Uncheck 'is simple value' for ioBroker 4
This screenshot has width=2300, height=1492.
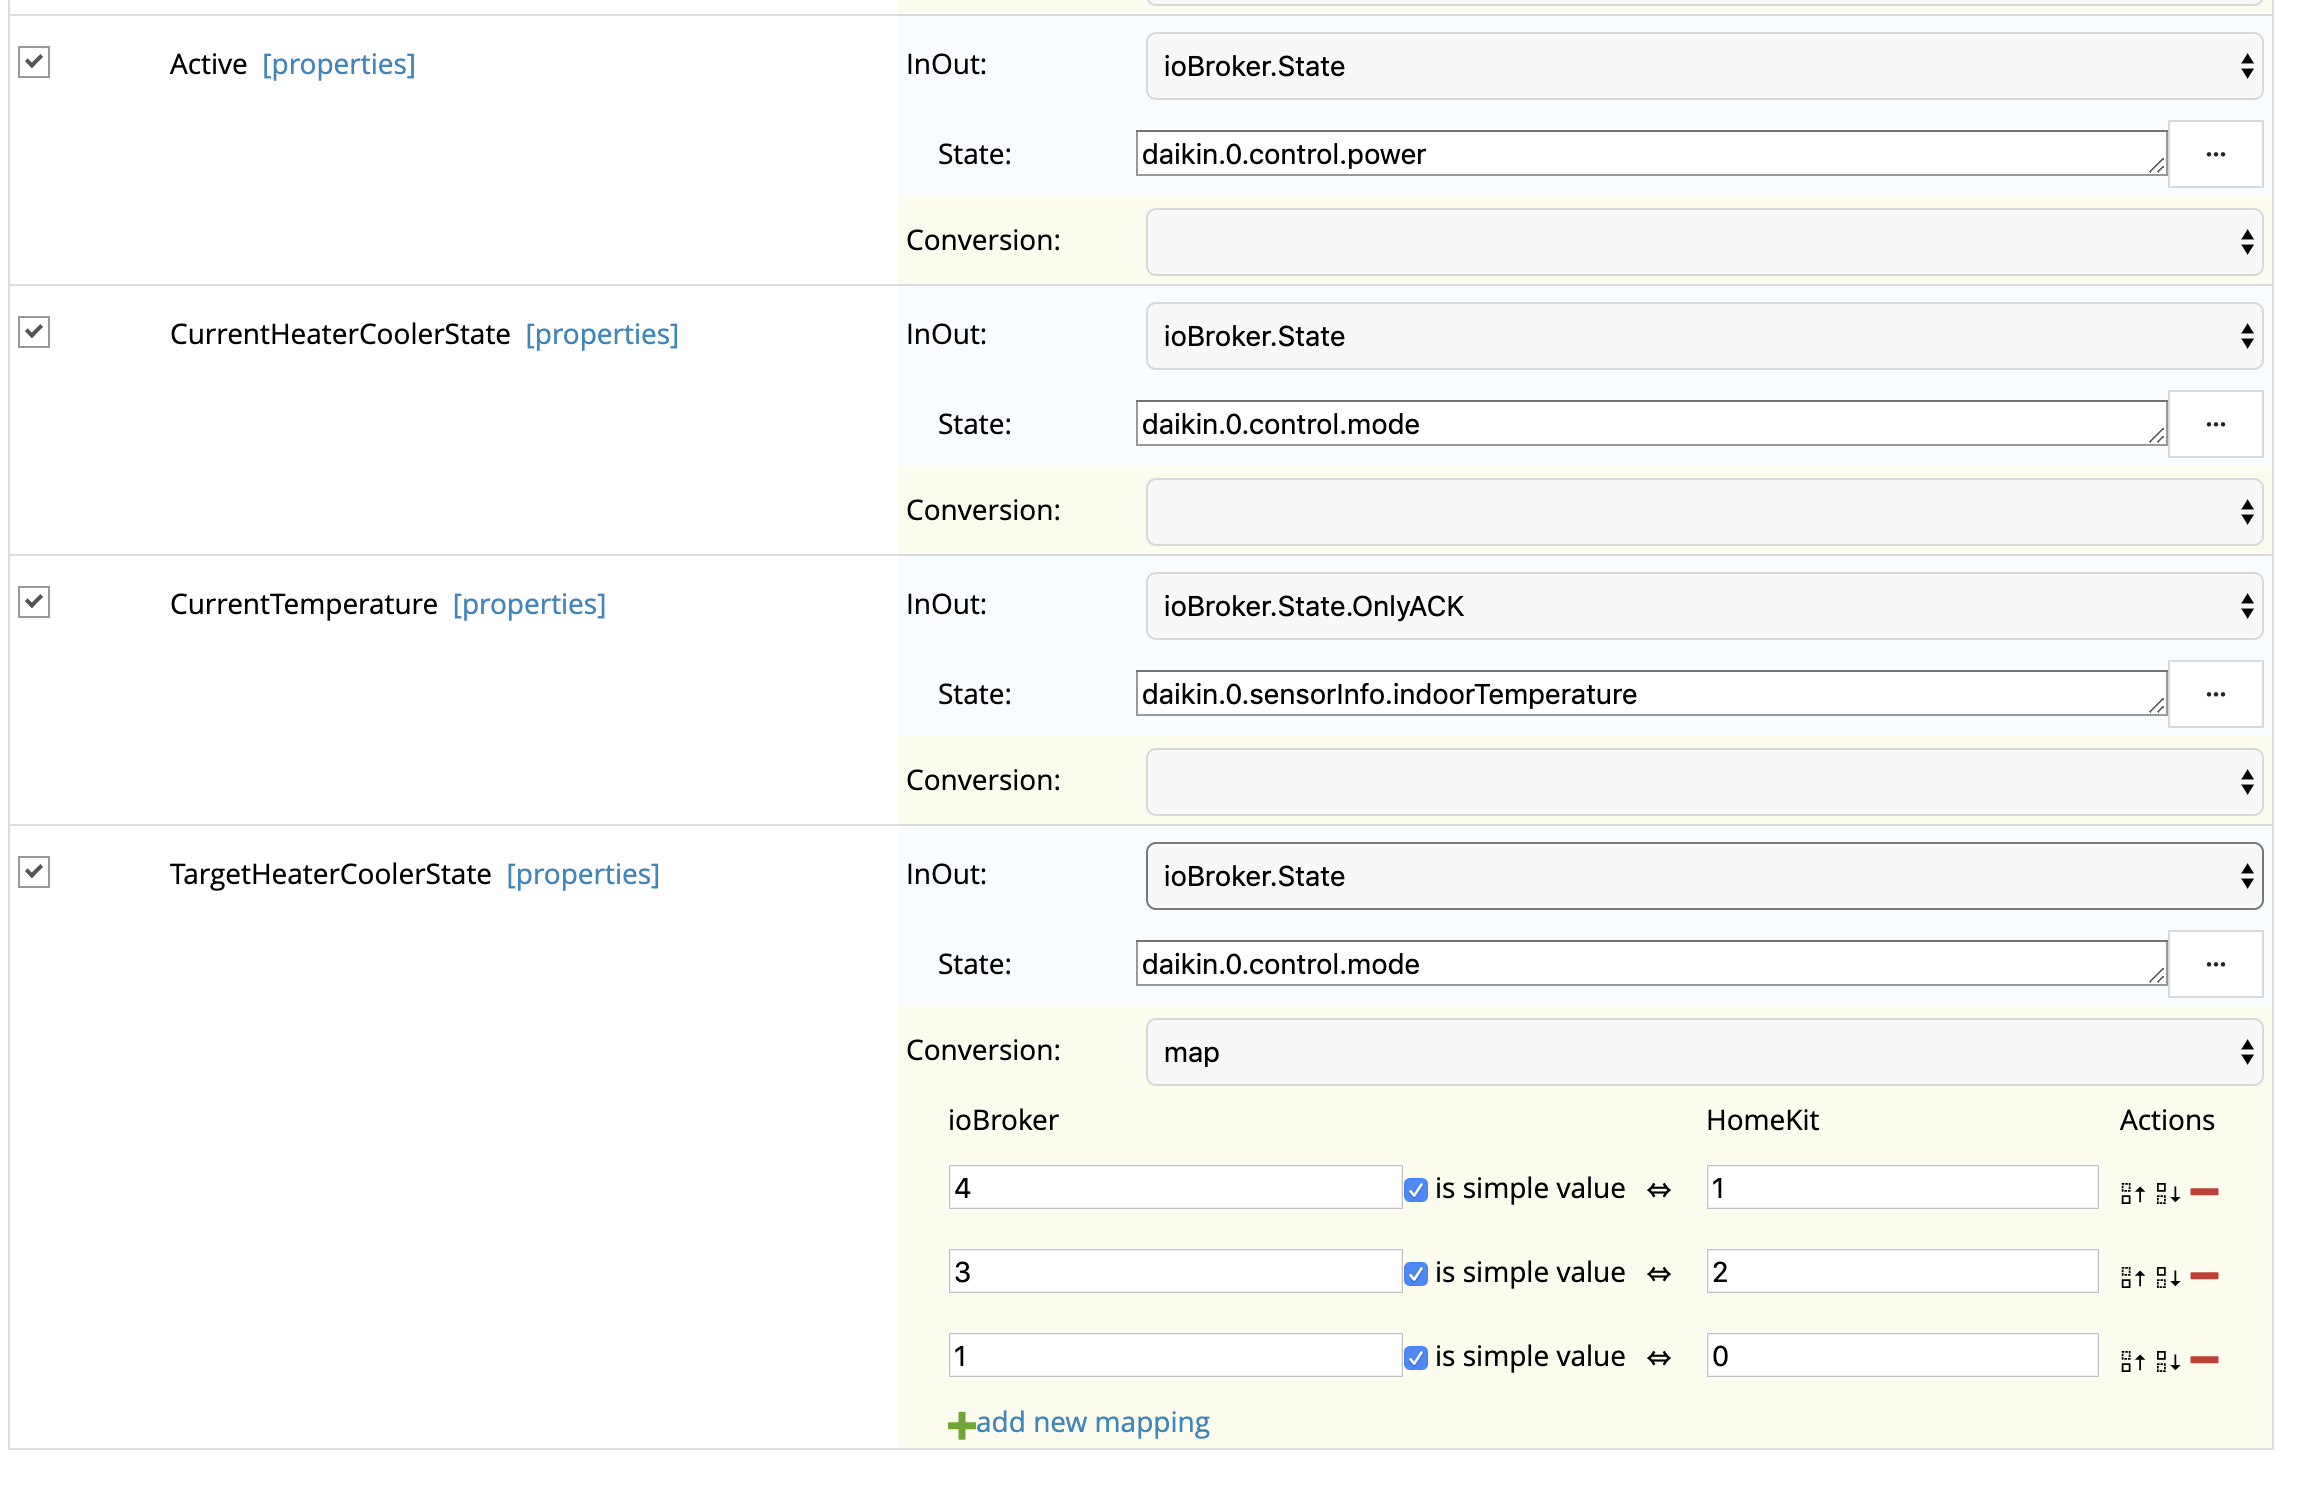pyautogui.click(x=1415, y=1189)
